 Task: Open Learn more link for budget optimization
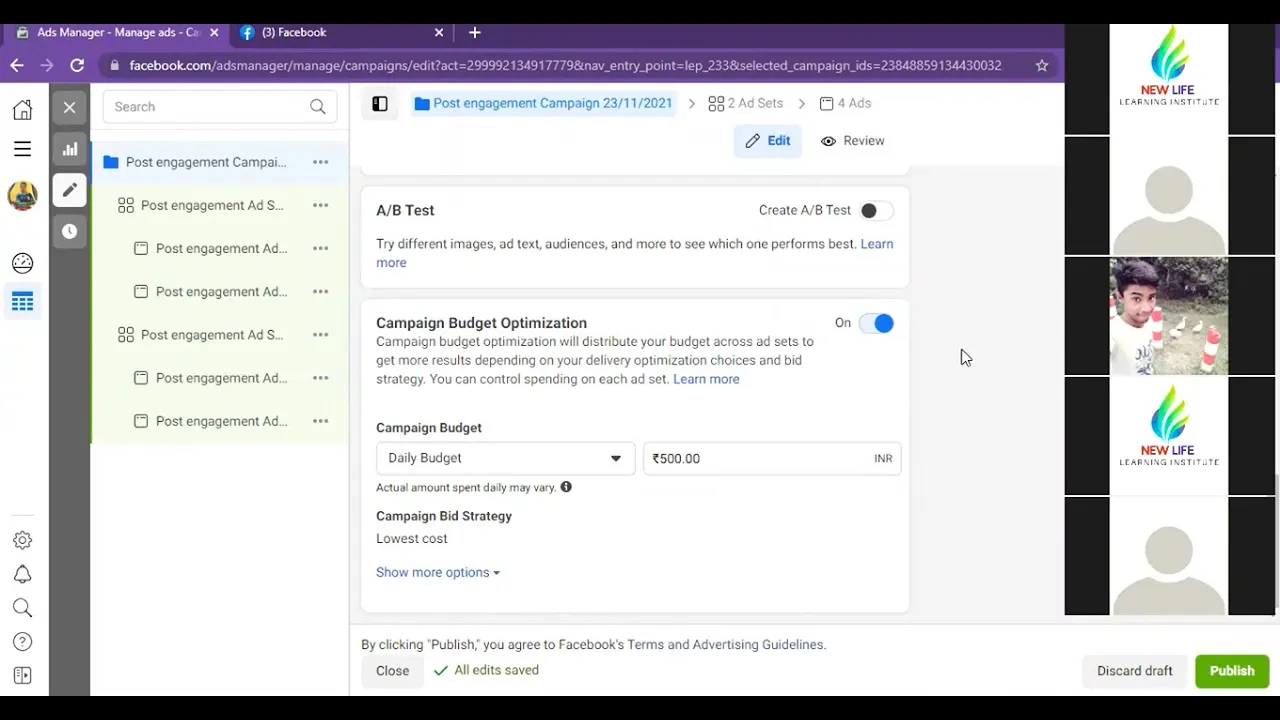point(706,379)
